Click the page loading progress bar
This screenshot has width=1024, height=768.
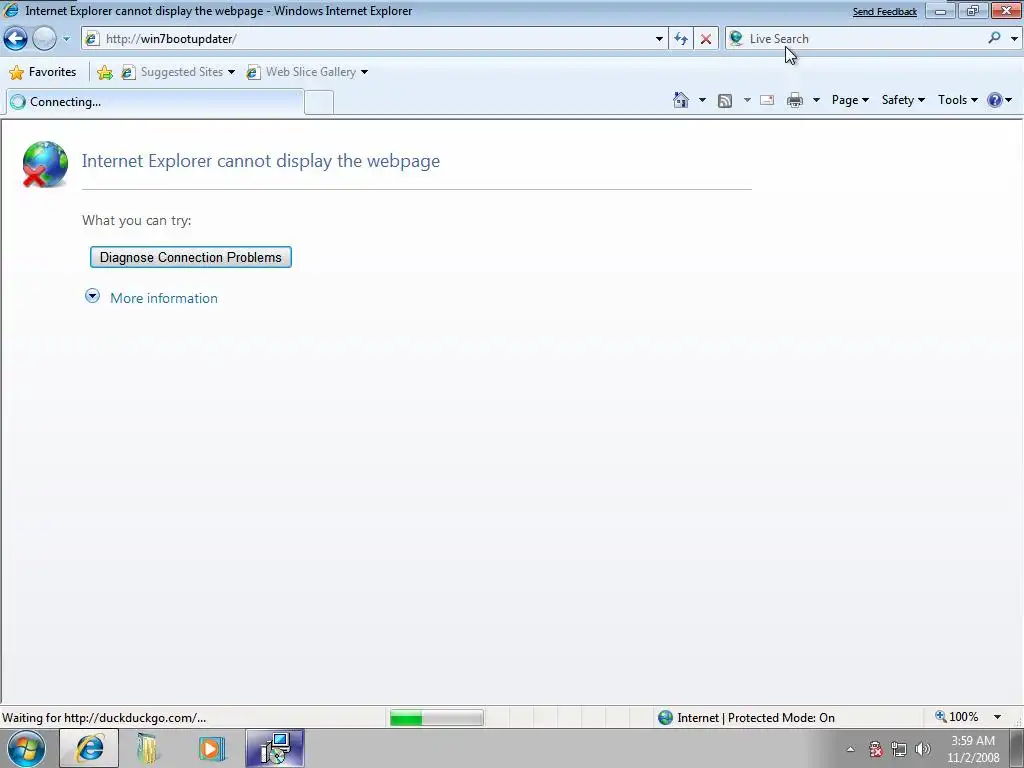click(x=436, y=718)
